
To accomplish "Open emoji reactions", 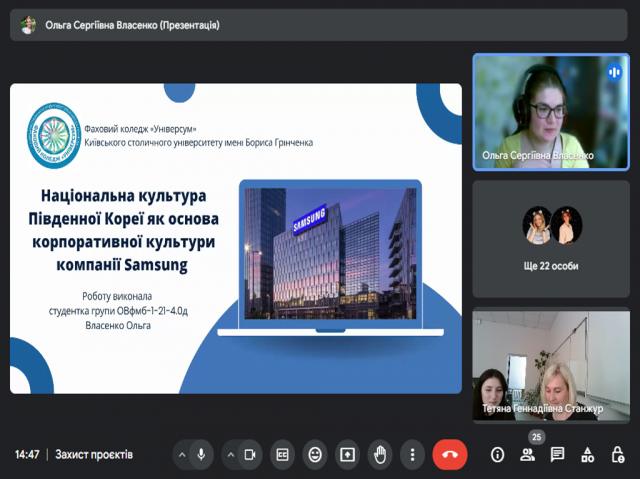I will [315, 455].
